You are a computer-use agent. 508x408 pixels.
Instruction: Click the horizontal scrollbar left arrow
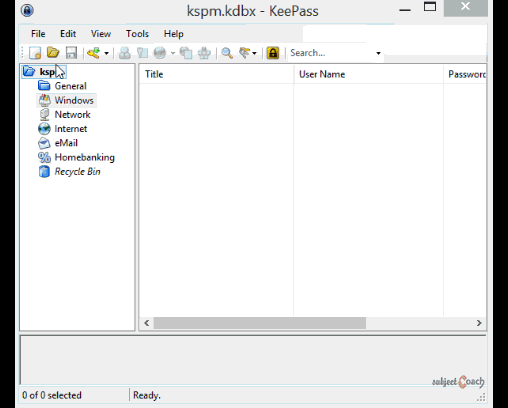coord(147,323)
